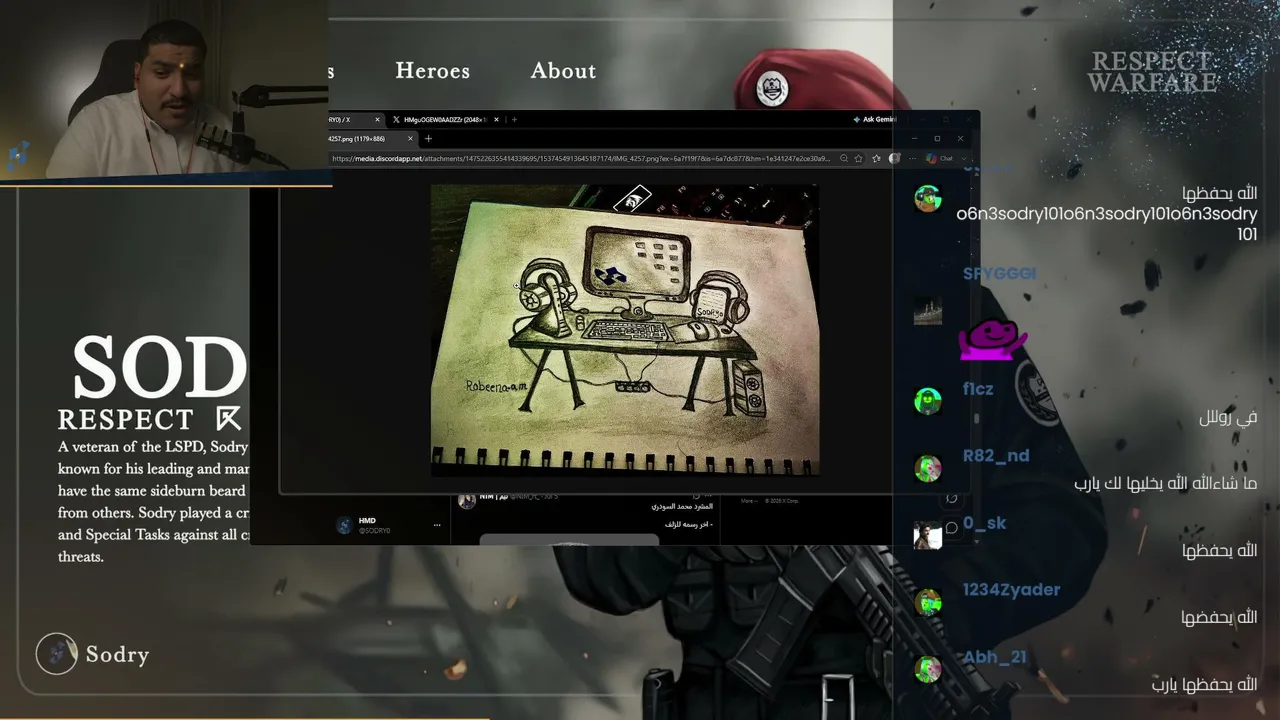Image resolution: width=1280 pixels, height=720 pixels.
Task: Bookmark this page with the star icon
Action: pos(858,158)
